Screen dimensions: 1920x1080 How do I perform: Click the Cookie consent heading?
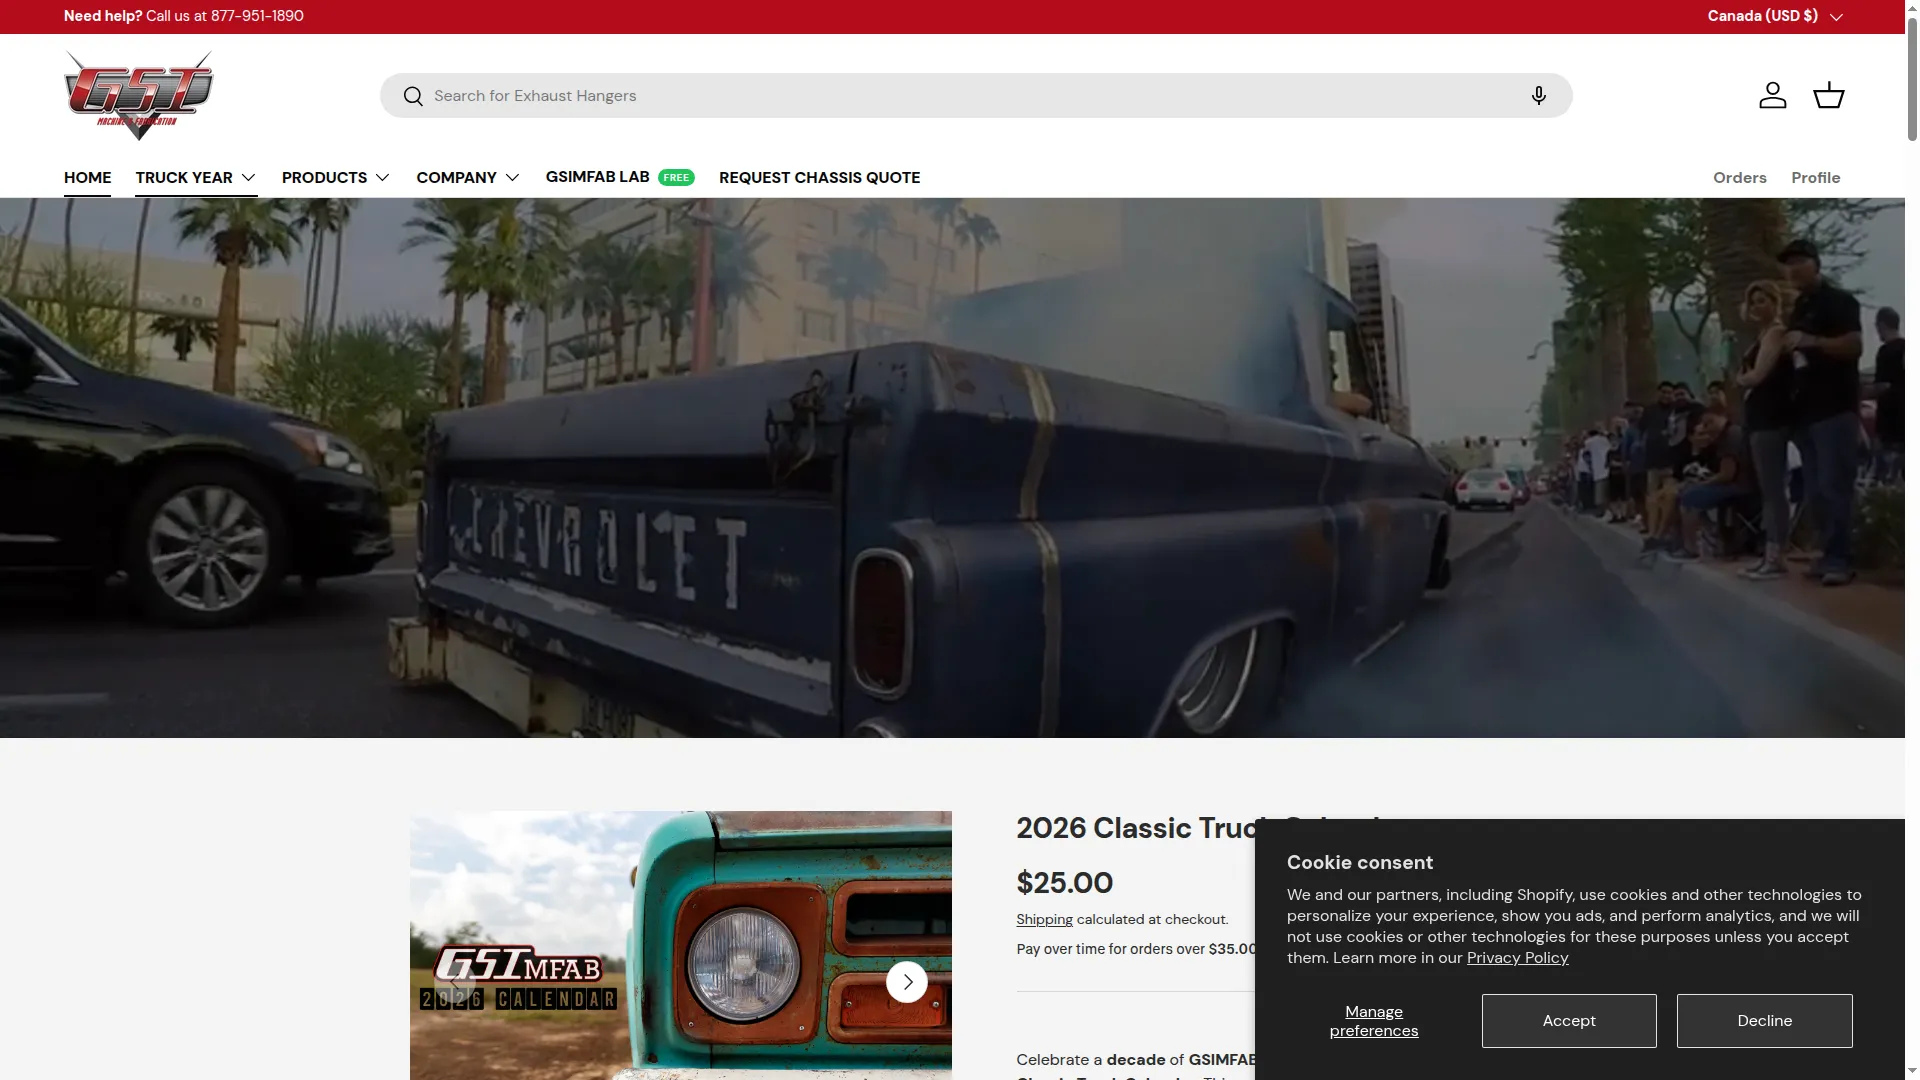coord(1360,862)
